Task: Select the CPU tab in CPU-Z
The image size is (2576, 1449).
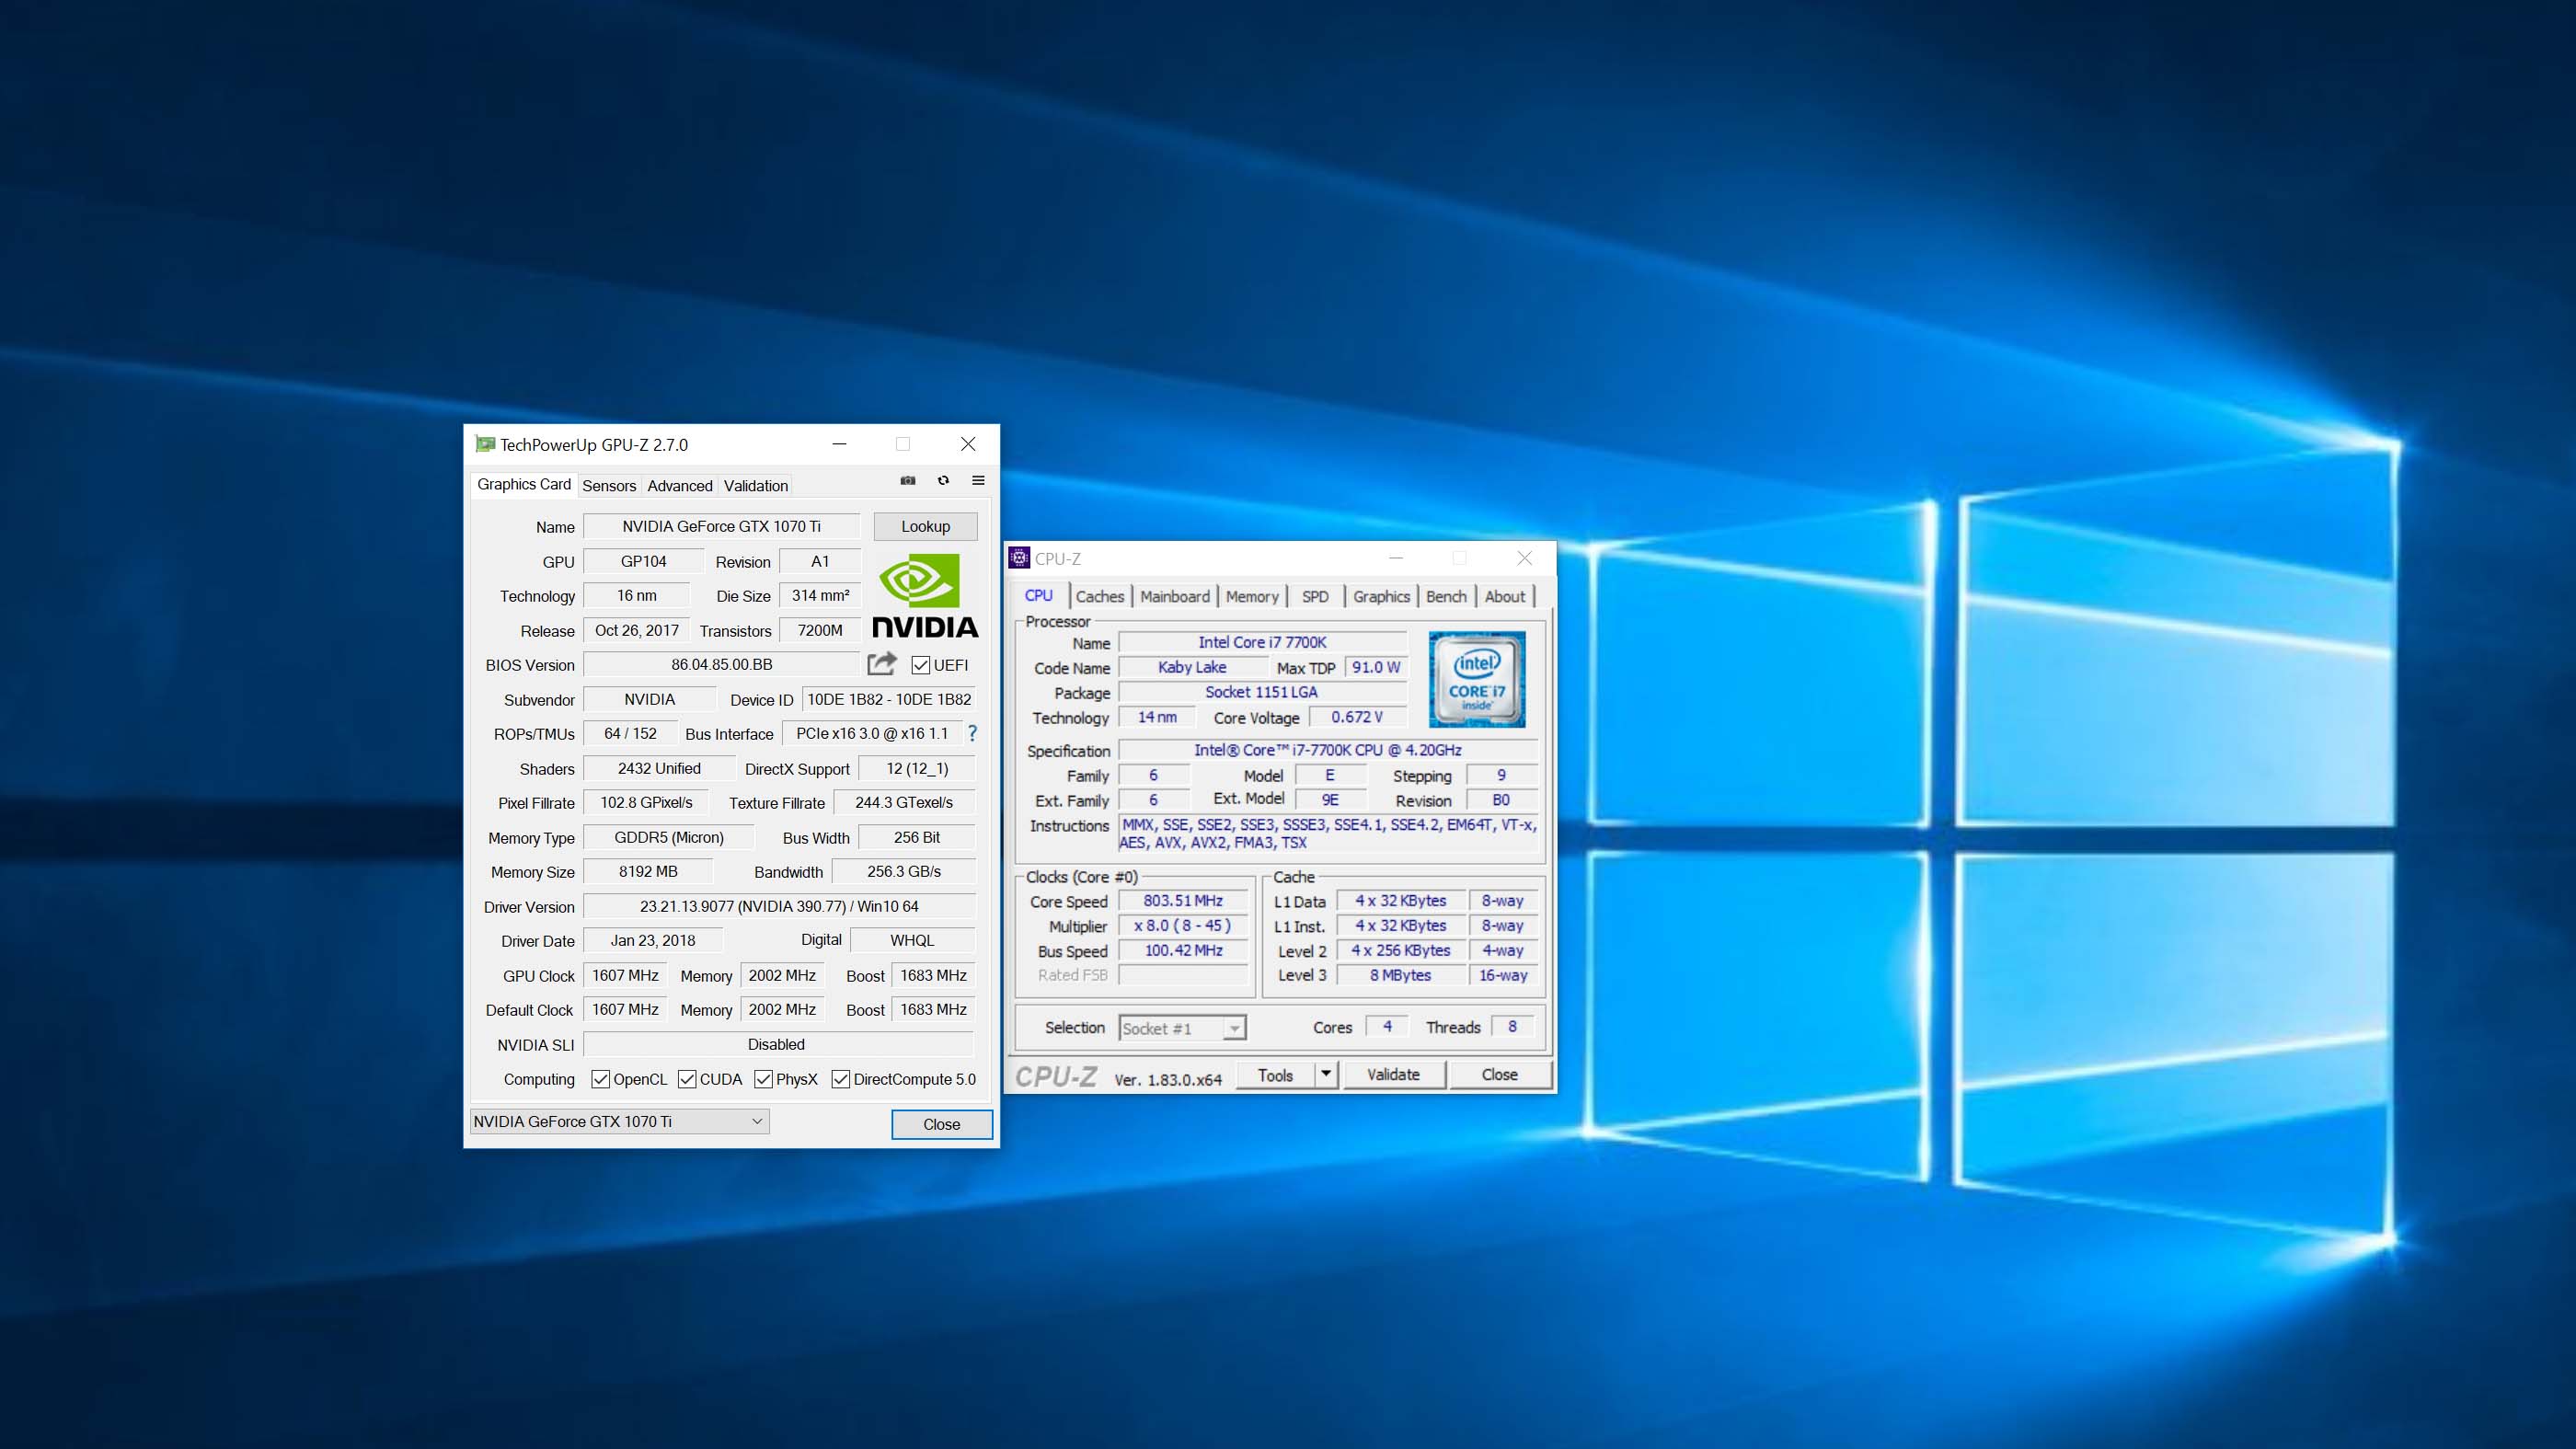Action: [x=1039, y=595]
